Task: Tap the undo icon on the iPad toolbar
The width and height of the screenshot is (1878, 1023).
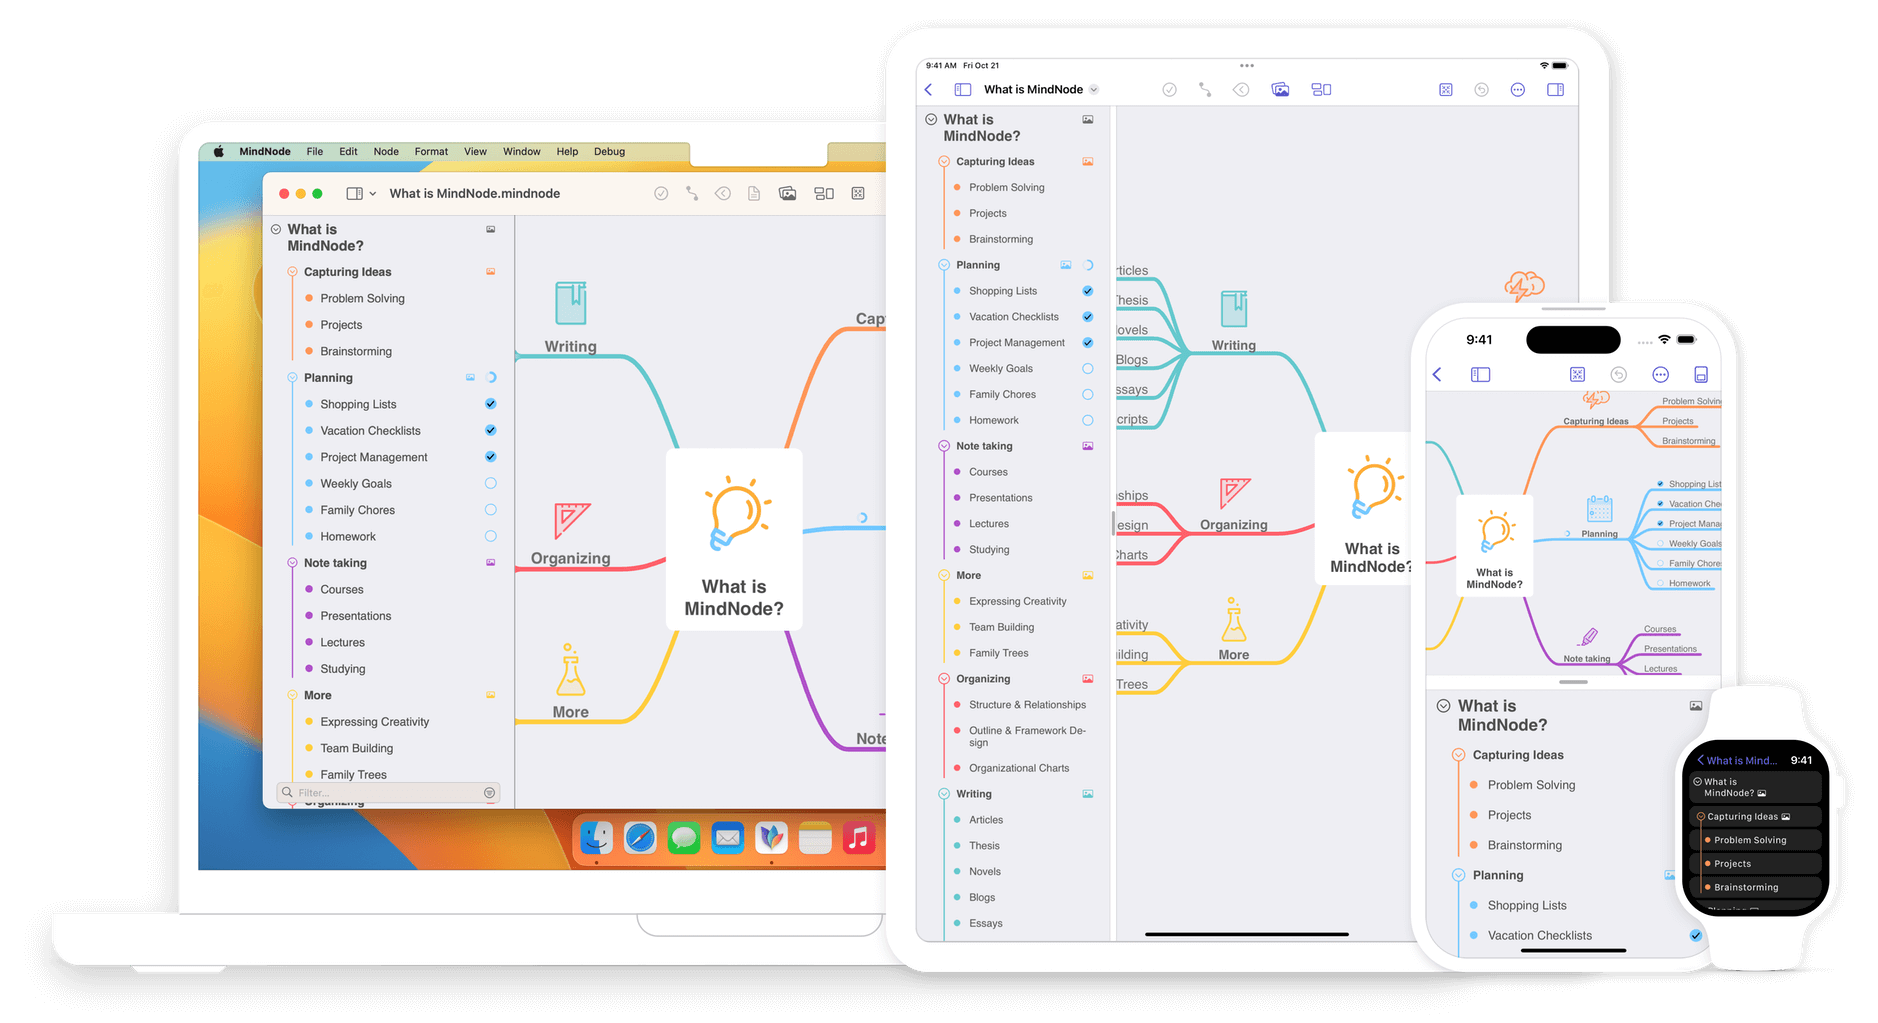Action: 1482,89
